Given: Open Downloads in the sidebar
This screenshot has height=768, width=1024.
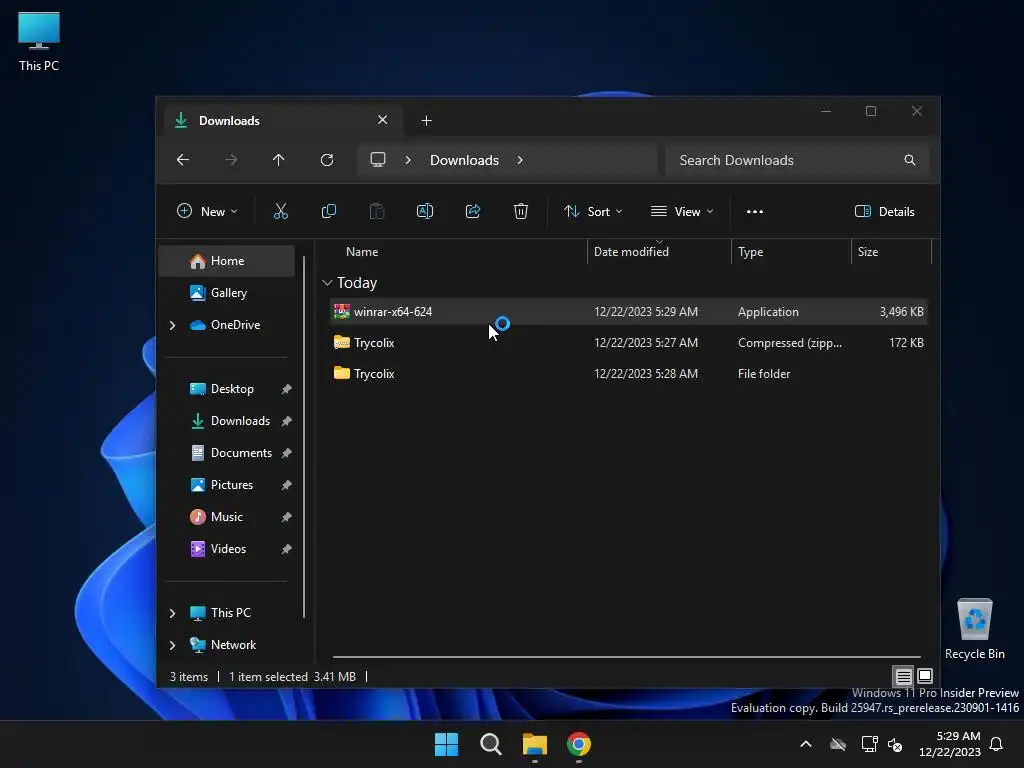Looking at the screenshot, I should click(240, 421).
